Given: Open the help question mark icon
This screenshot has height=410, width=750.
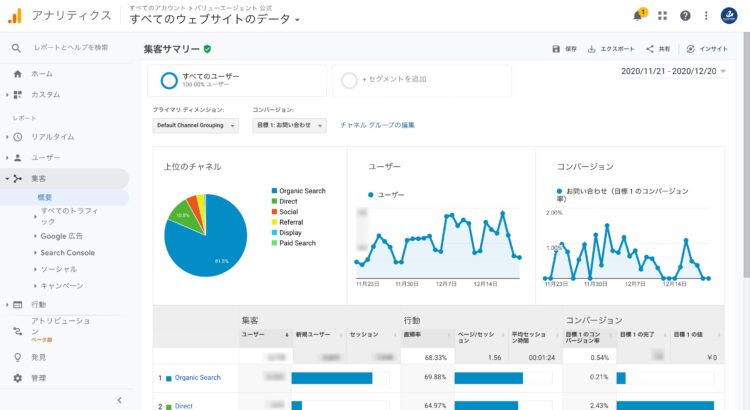Looking at the screenshot, I should (685, 16).
